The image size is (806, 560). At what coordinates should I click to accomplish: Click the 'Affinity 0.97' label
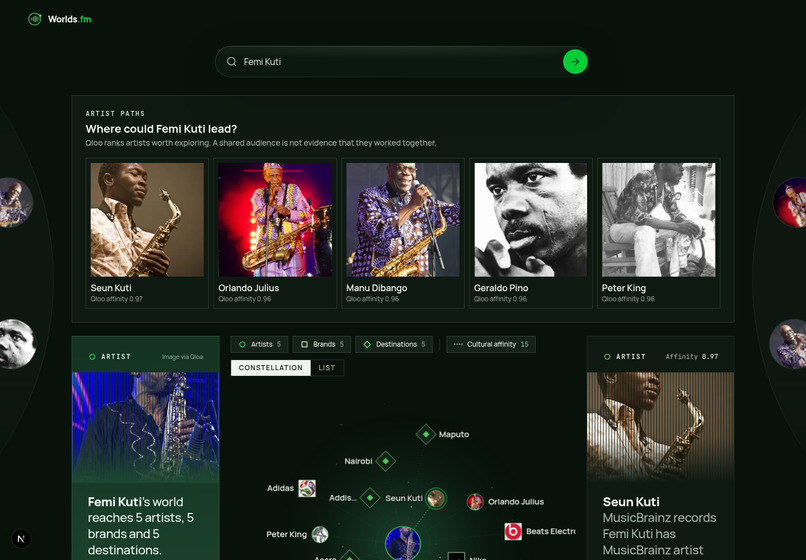691,357
